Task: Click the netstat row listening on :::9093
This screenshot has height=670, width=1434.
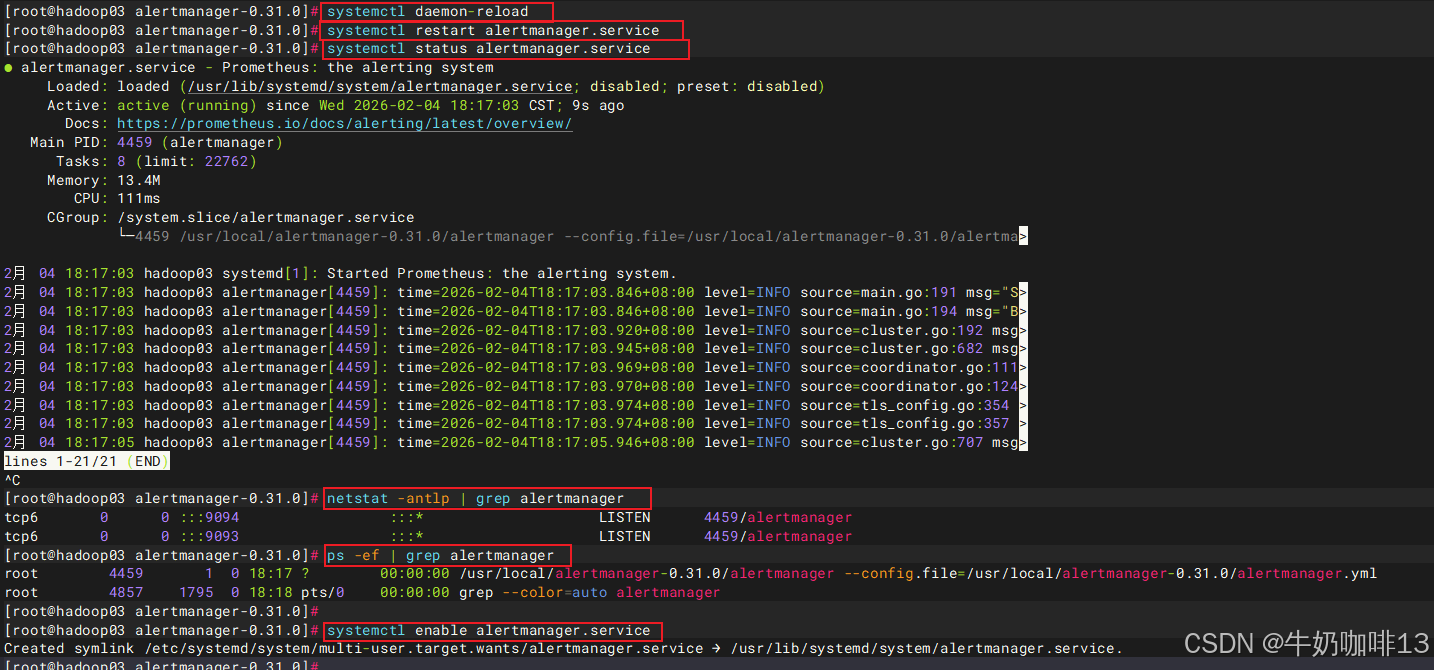Action: tap(428, 536)
